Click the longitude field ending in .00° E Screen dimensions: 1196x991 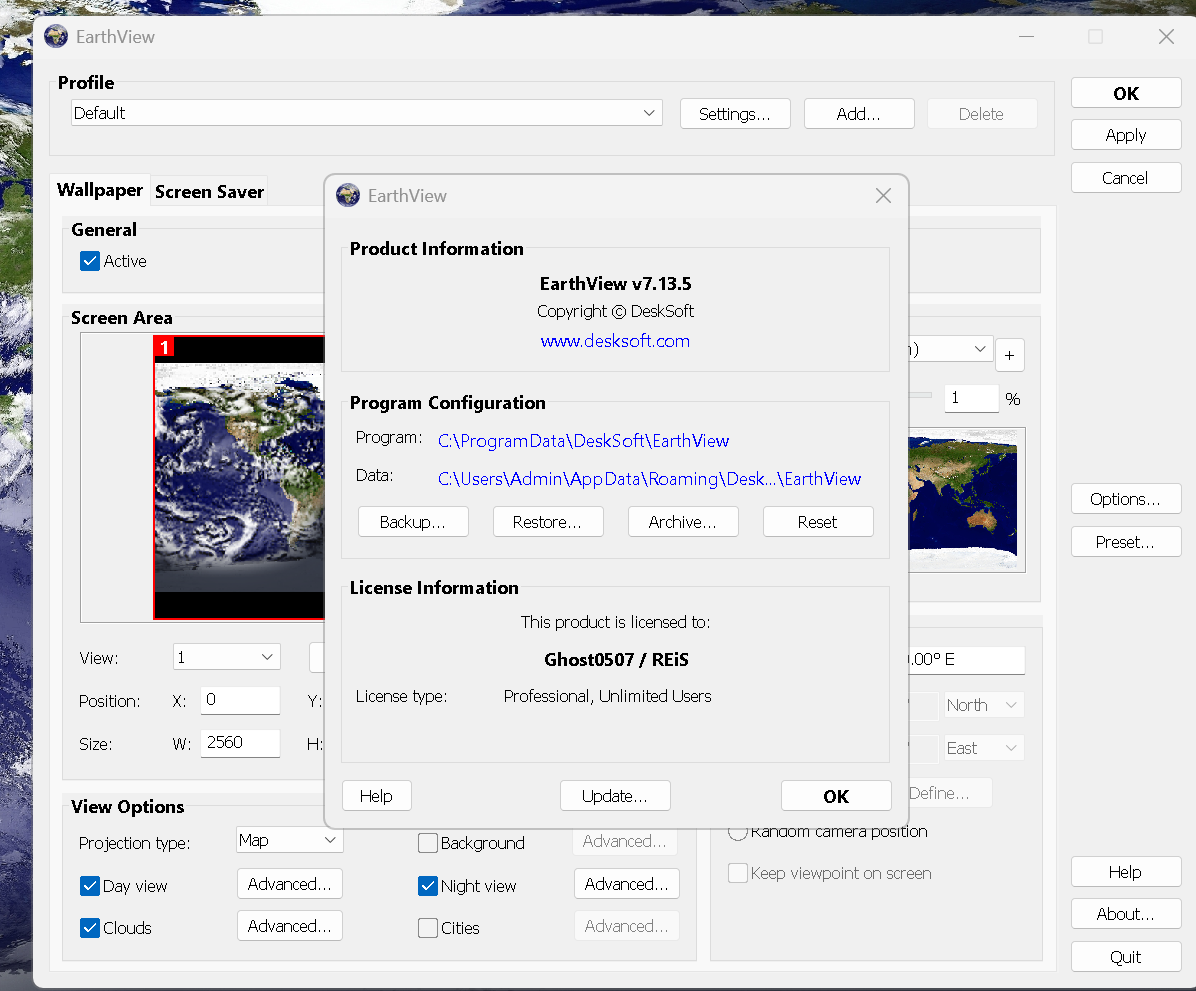coord(966,659)
